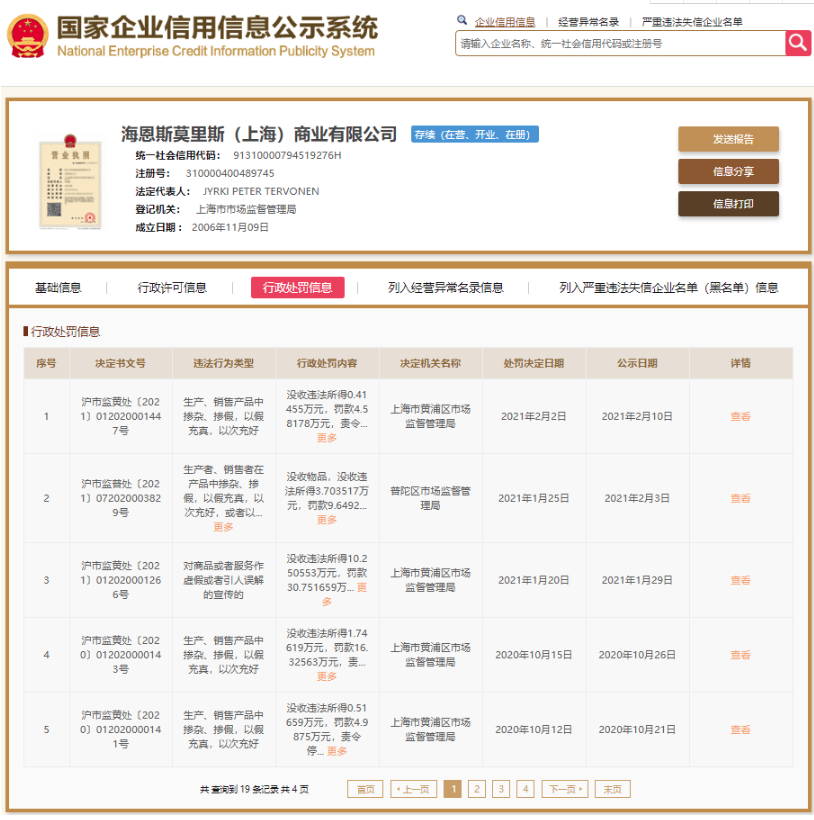Switch to the 基础信息 tab

[x=58, y=288]
